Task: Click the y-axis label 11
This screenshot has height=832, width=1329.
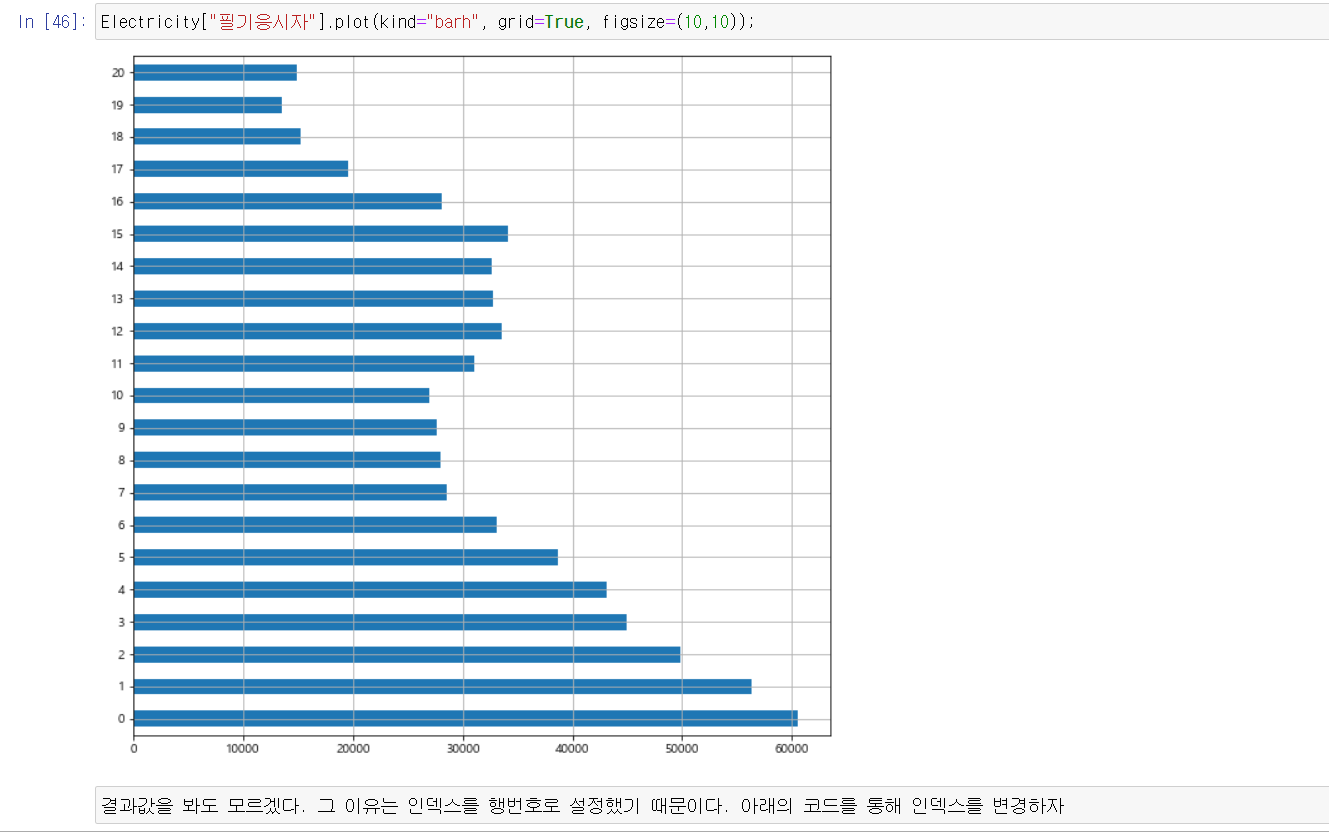Action: (118, 363)
